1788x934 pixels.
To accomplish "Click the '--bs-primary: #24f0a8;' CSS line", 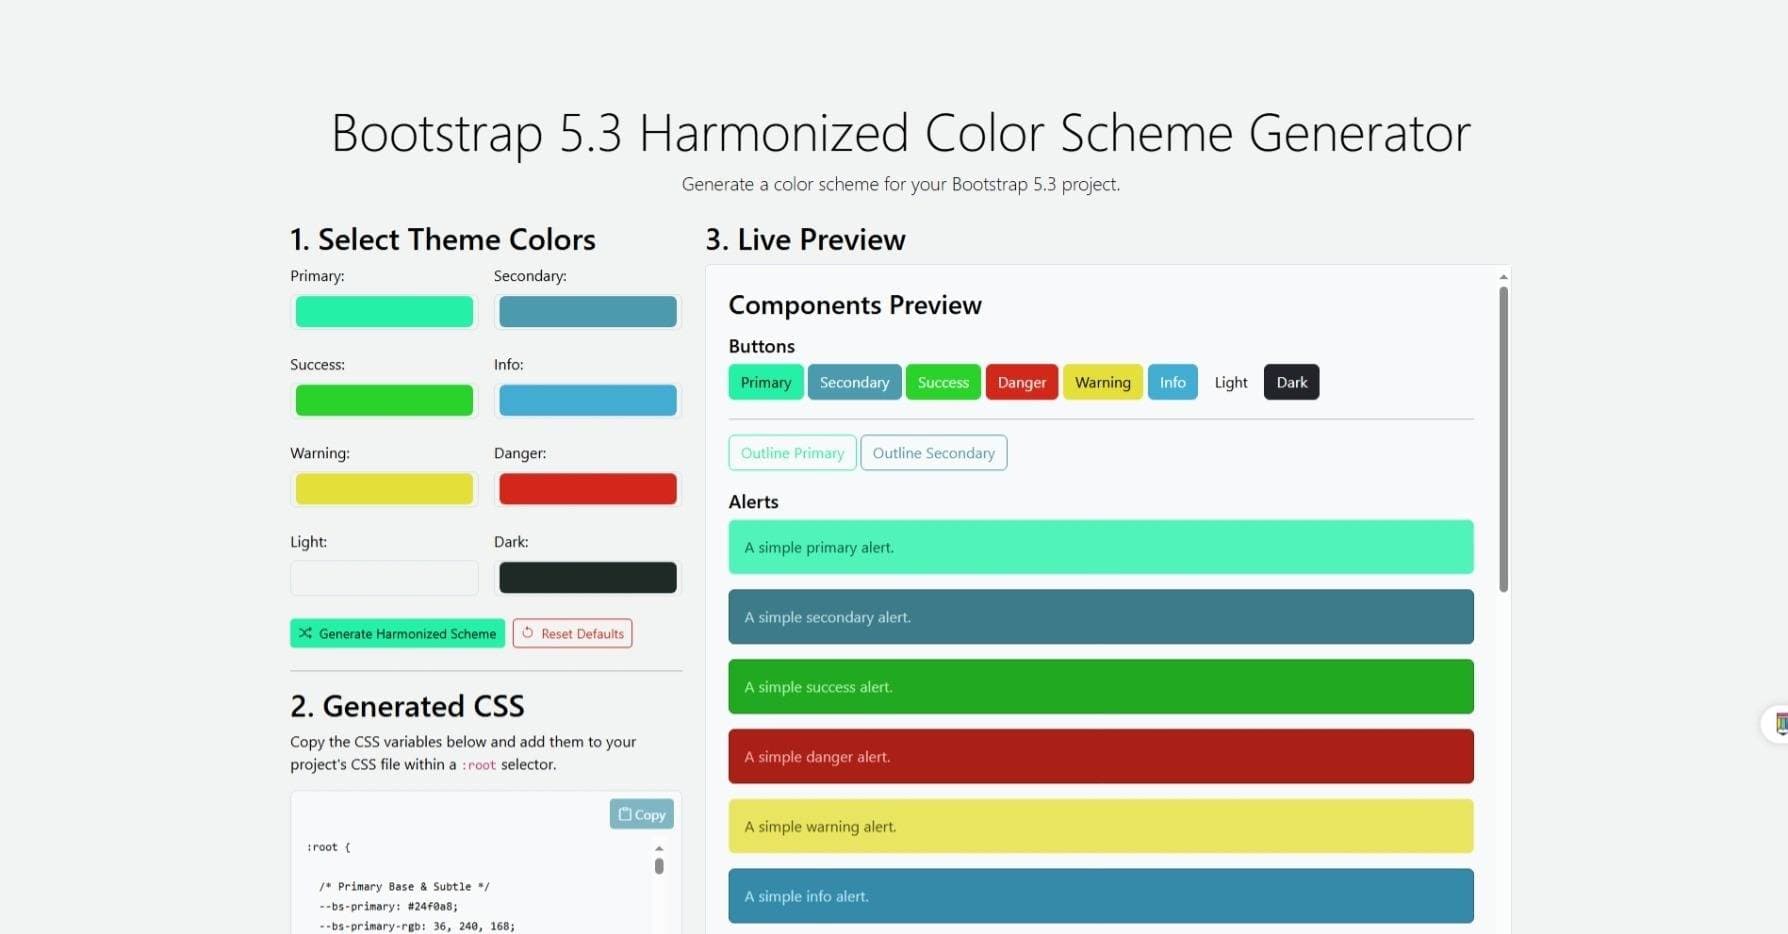I will pyautogui.click(x=388, y=906).
